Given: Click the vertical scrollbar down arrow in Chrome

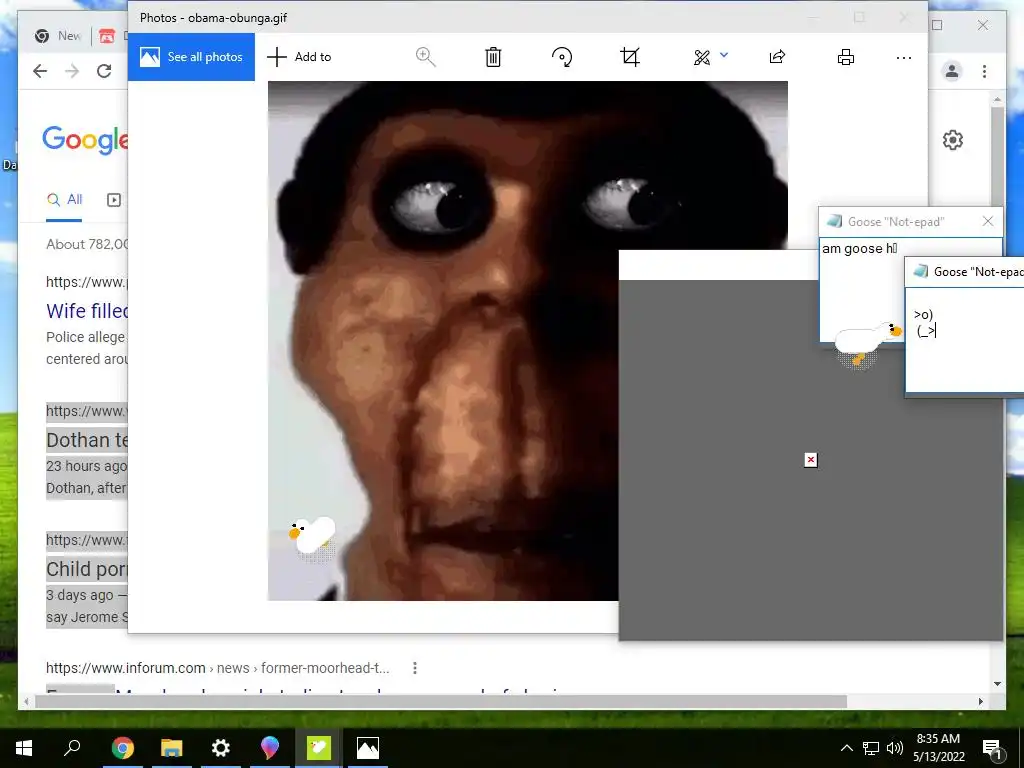Looking at the screenshot, I should (997, 684).
